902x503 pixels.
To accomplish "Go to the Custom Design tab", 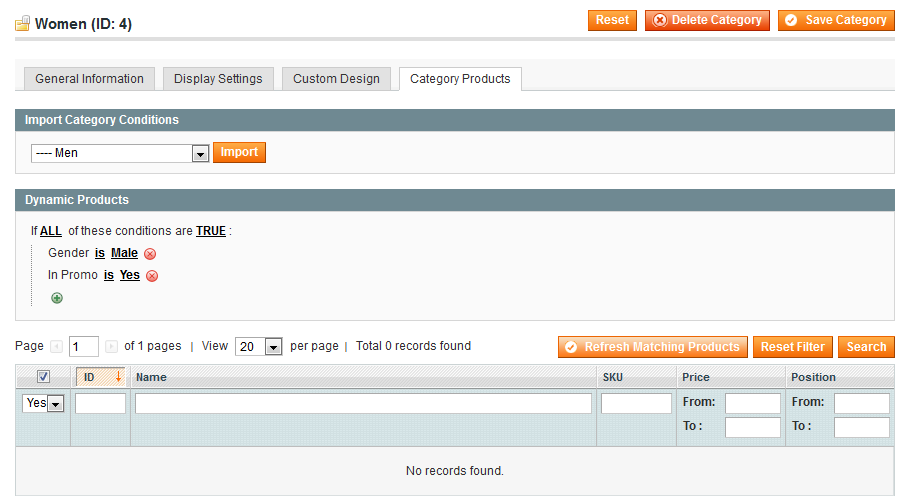I will coord(336,79).
